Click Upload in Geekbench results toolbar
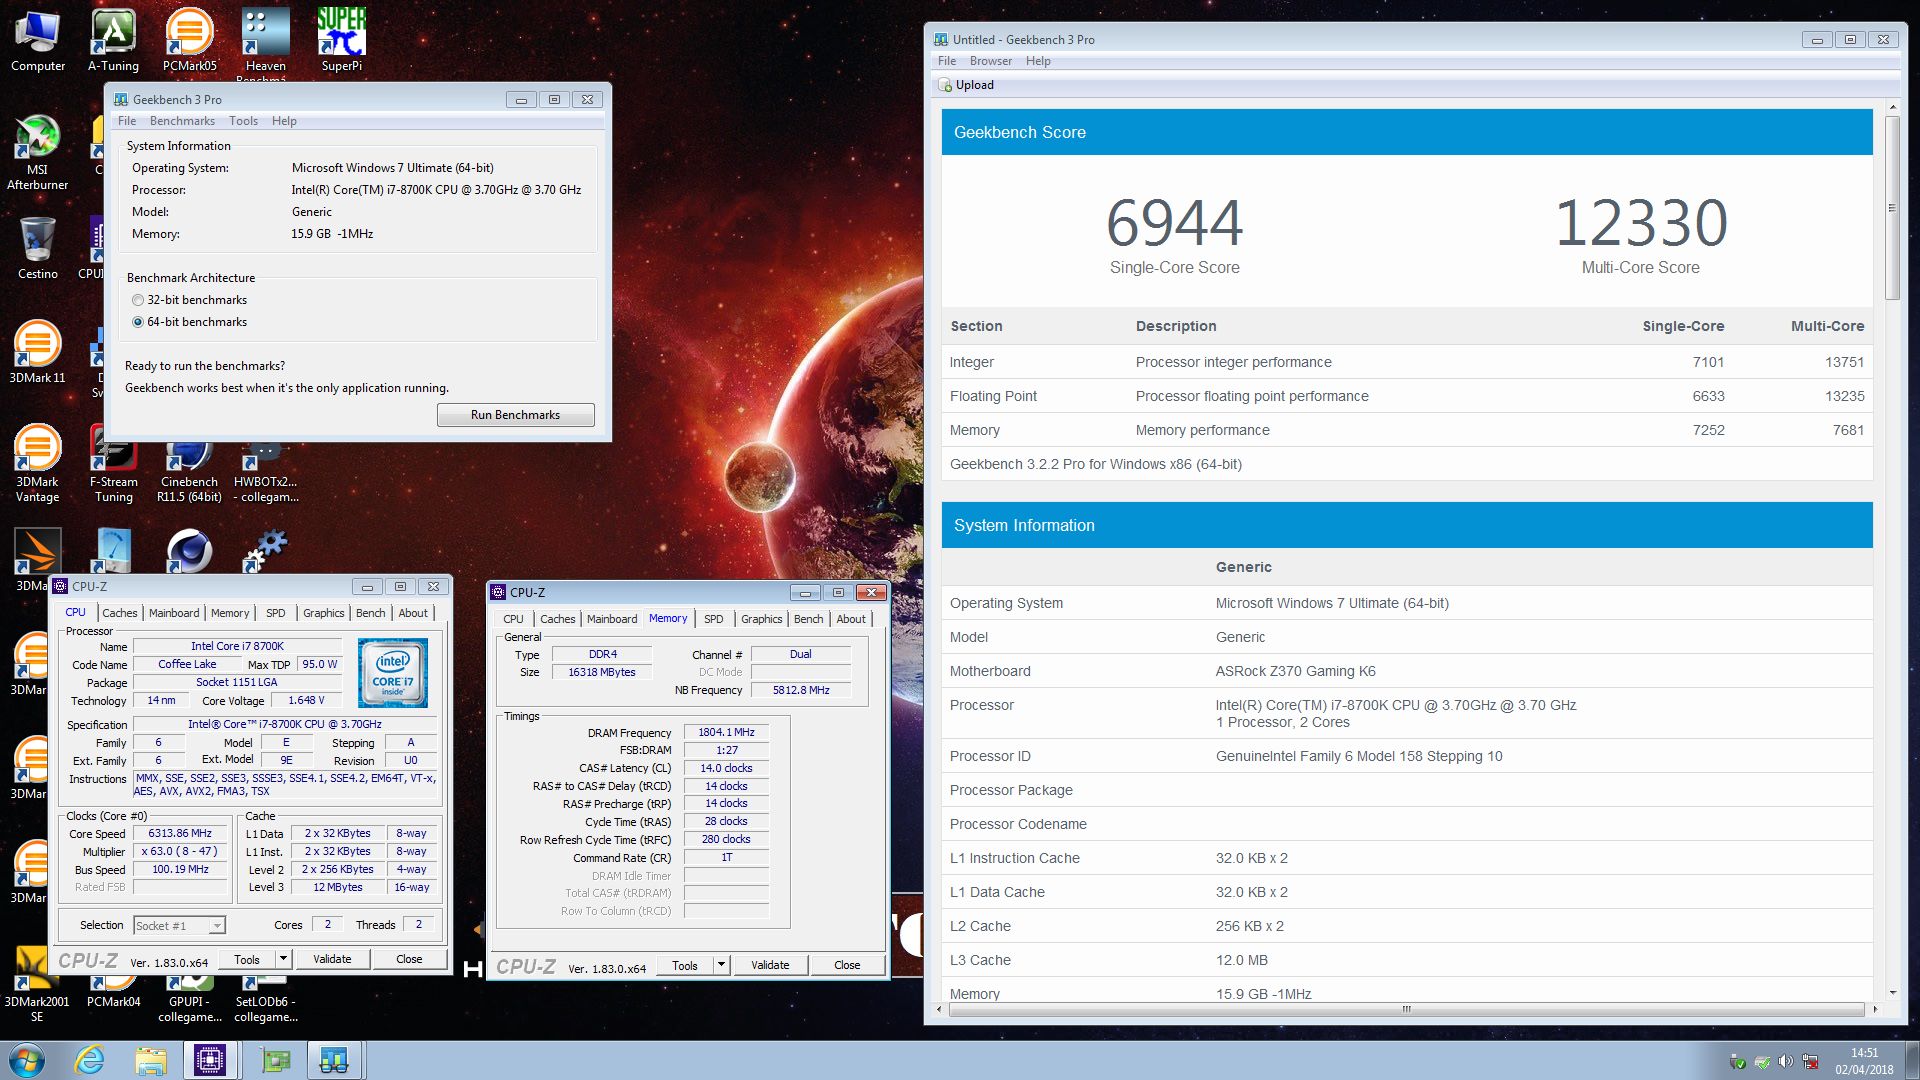 [x=966, y=85]
